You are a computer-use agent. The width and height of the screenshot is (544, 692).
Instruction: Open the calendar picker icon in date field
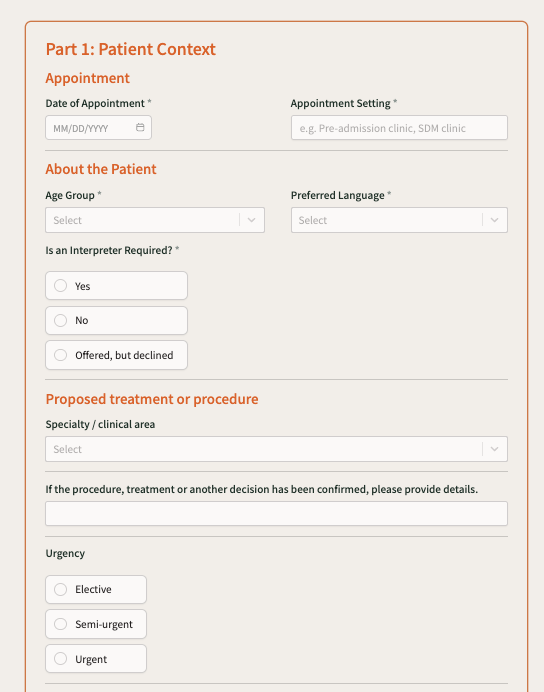tap(140, 128)
